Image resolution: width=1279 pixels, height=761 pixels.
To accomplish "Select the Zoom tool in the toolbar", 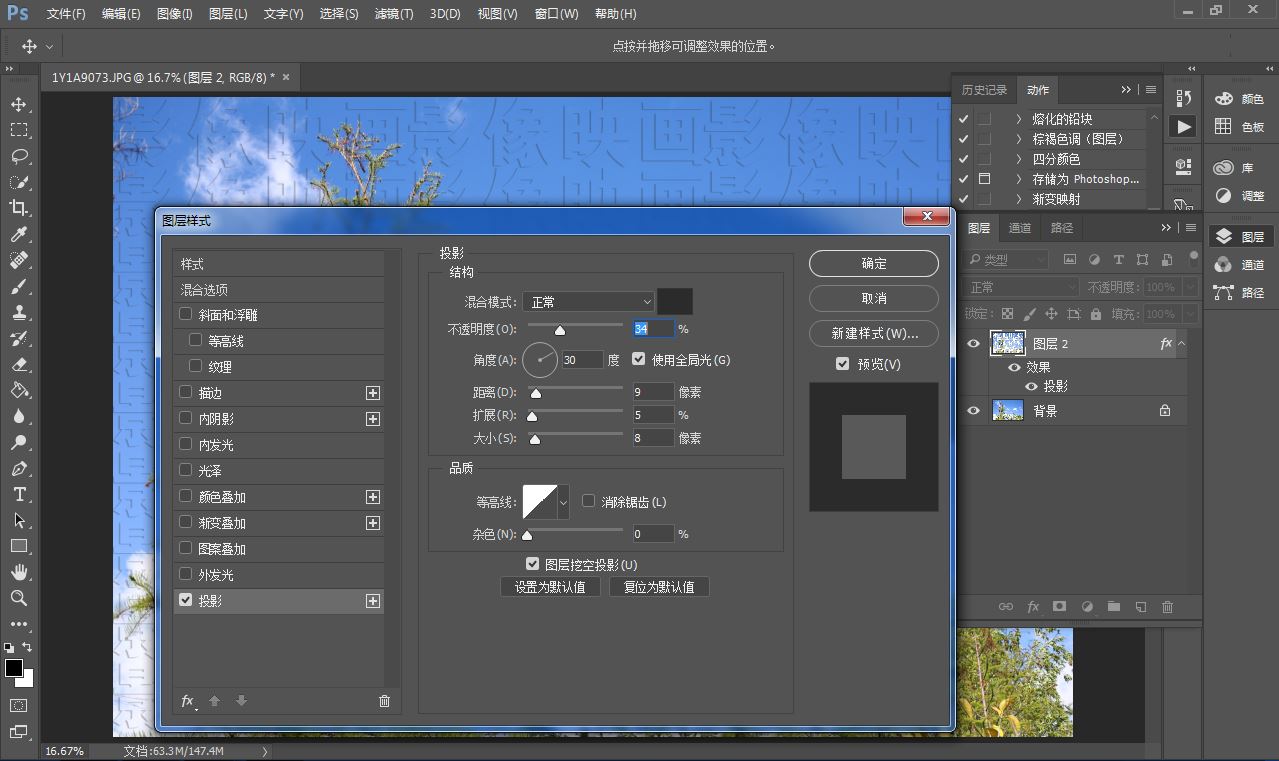I will coord(18,598).
